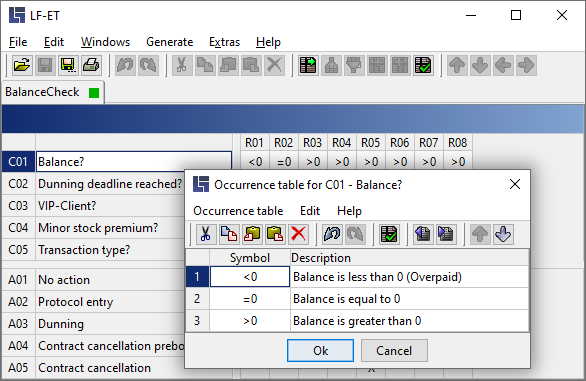This screenshot has width=586, height=381.
Task: Open the dialog's Help menu
Action: 349,211
